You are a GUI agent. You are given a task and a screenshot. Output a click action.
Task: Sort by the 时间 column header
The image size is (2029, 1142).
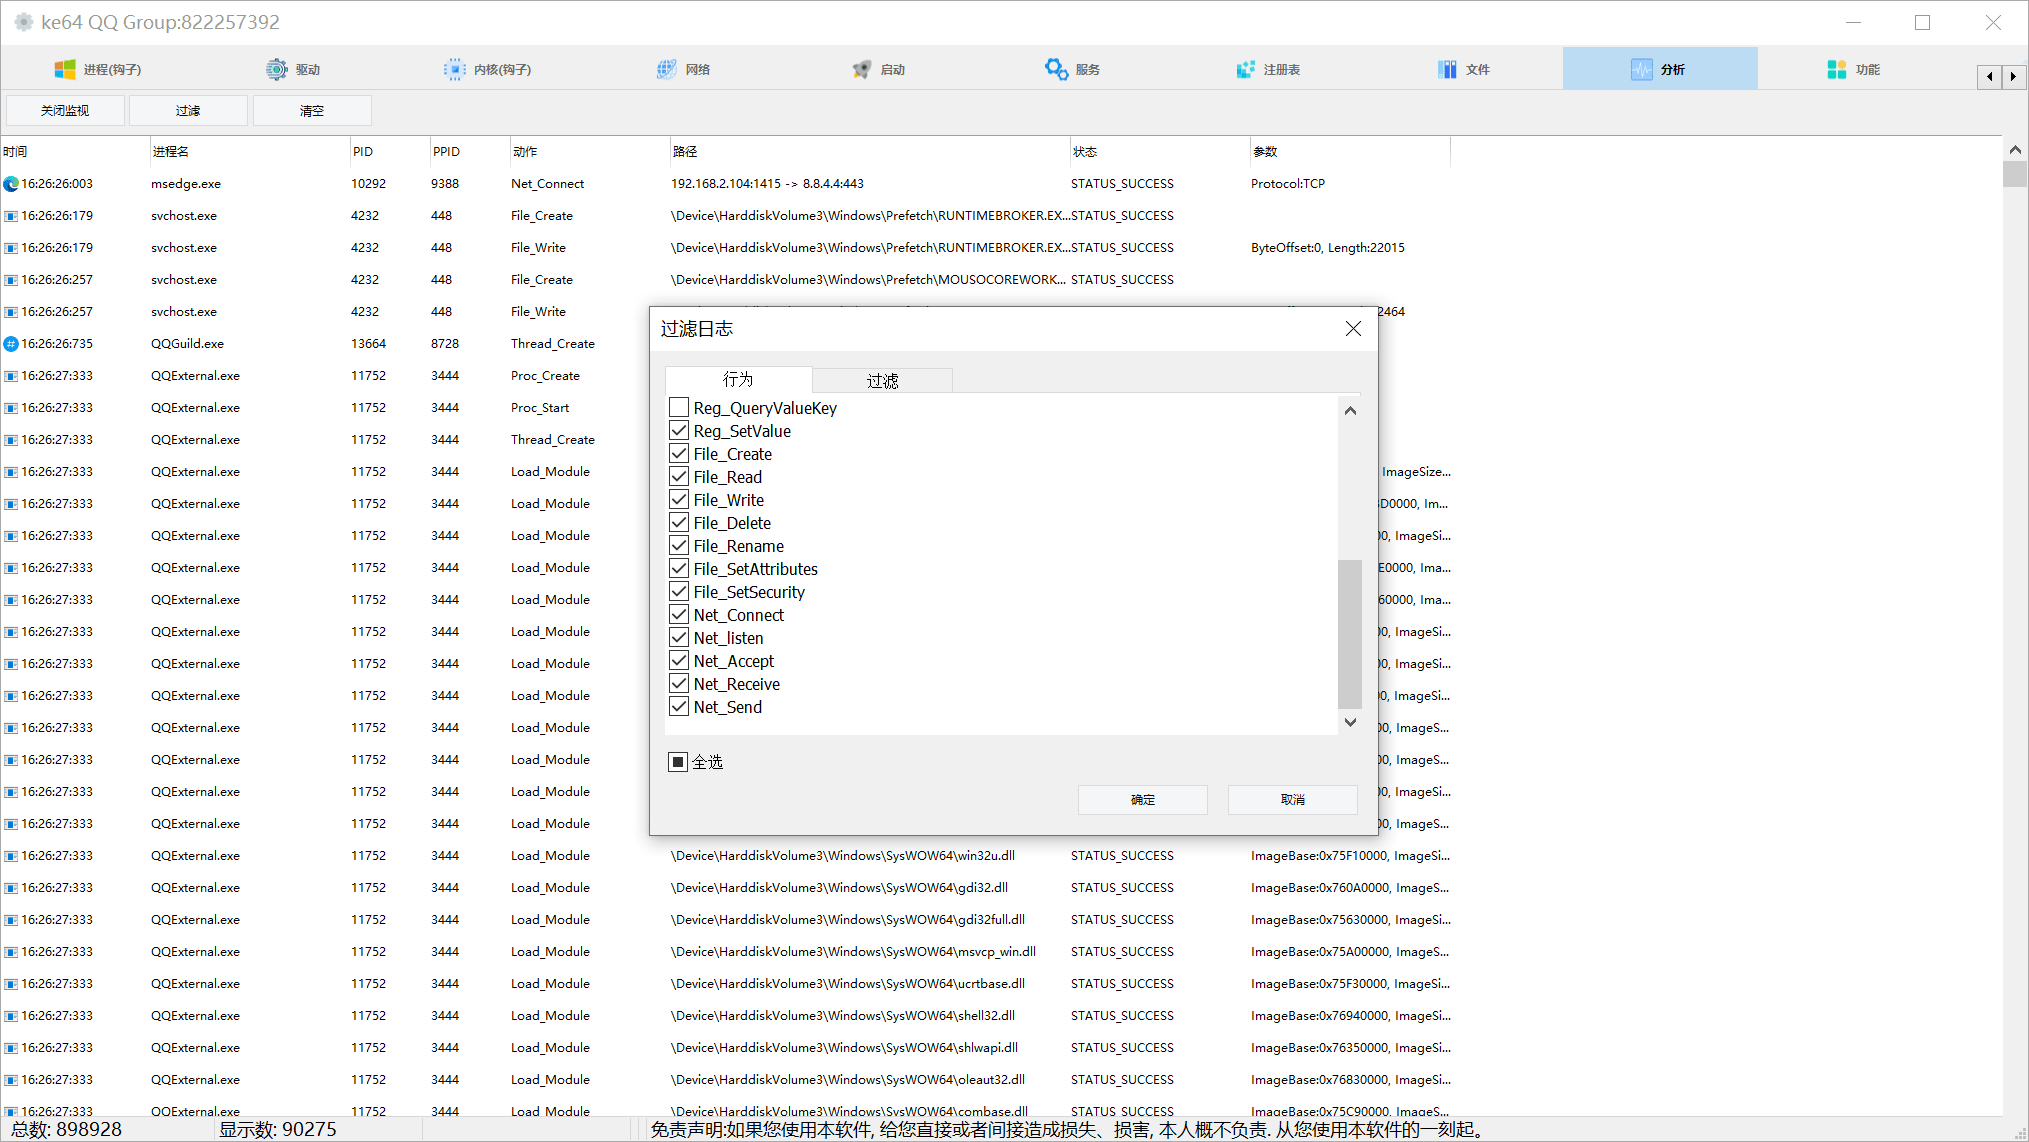75,152
